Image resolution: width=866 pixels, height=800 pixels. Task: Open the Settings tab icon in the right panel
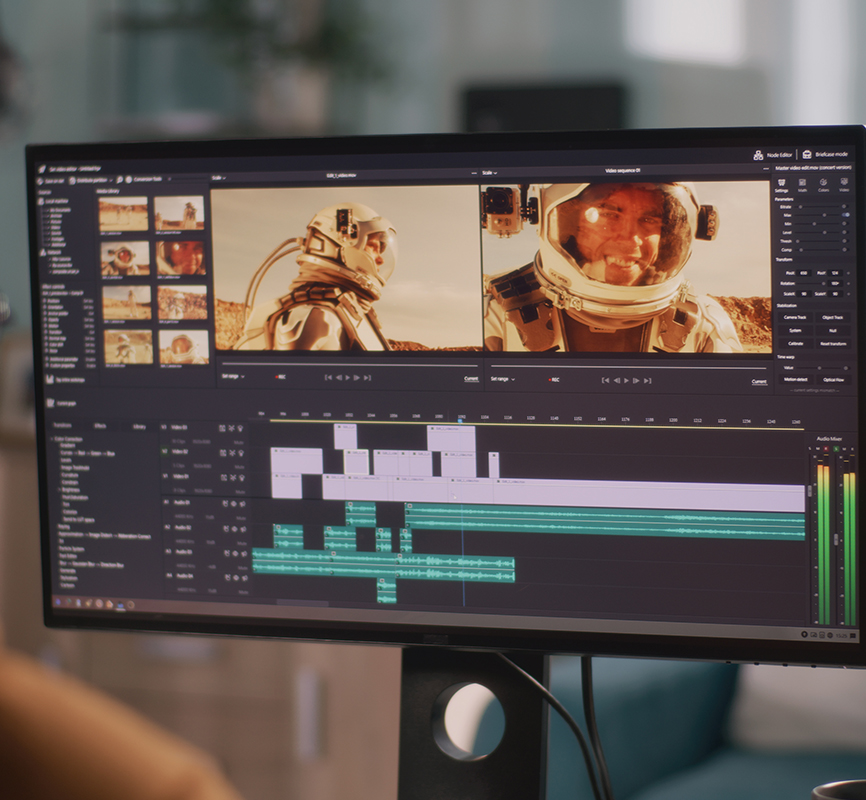click(781, 186)
